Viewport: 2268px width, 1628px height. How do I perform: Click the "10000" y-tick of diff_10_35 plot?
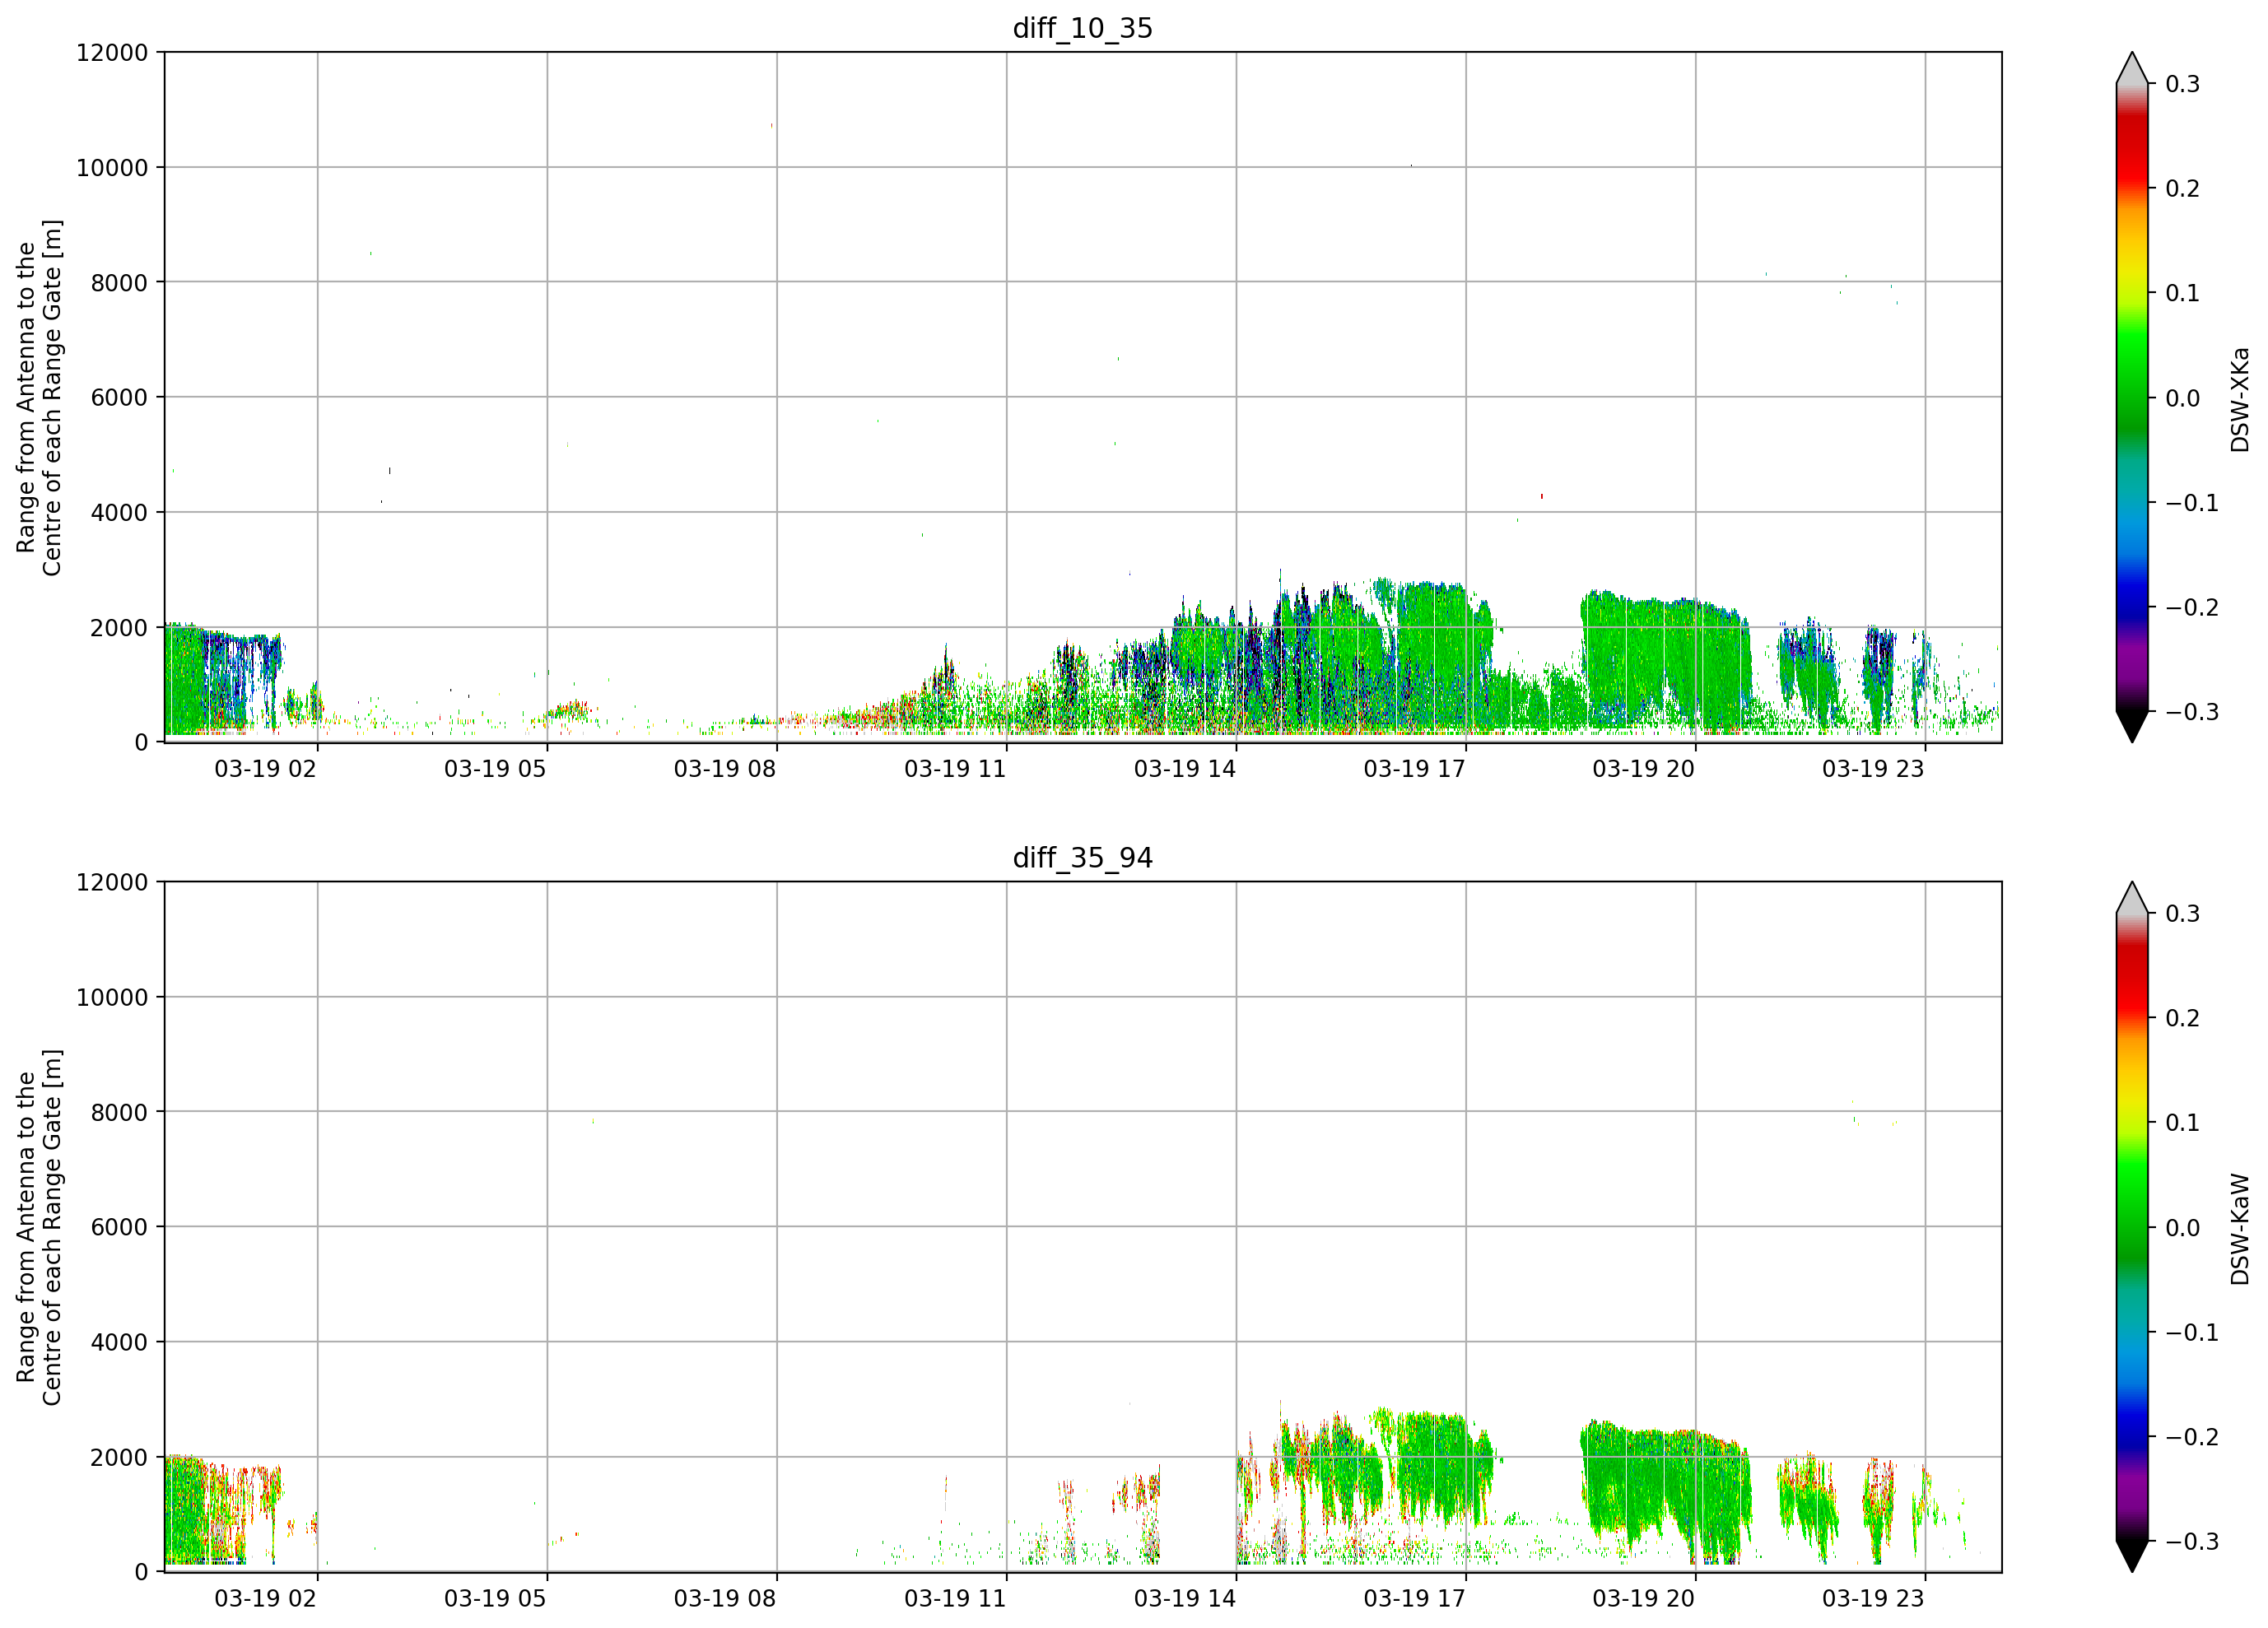[x=112, y=168]
